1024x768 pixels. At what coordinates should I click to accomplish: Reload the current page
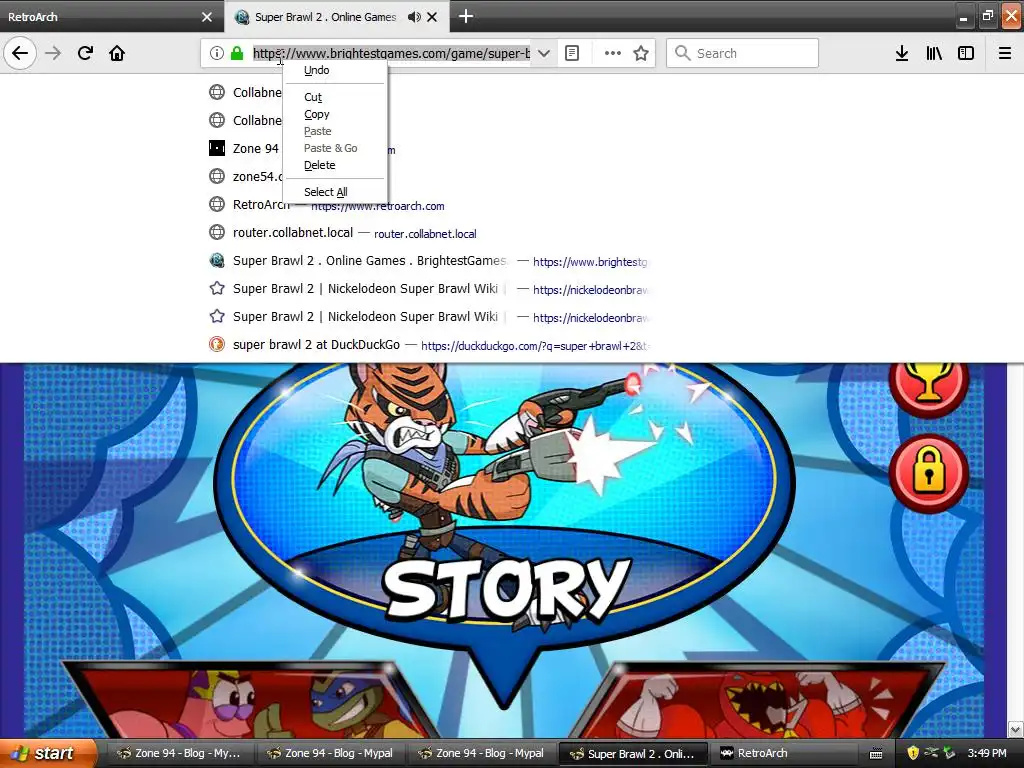85,53
